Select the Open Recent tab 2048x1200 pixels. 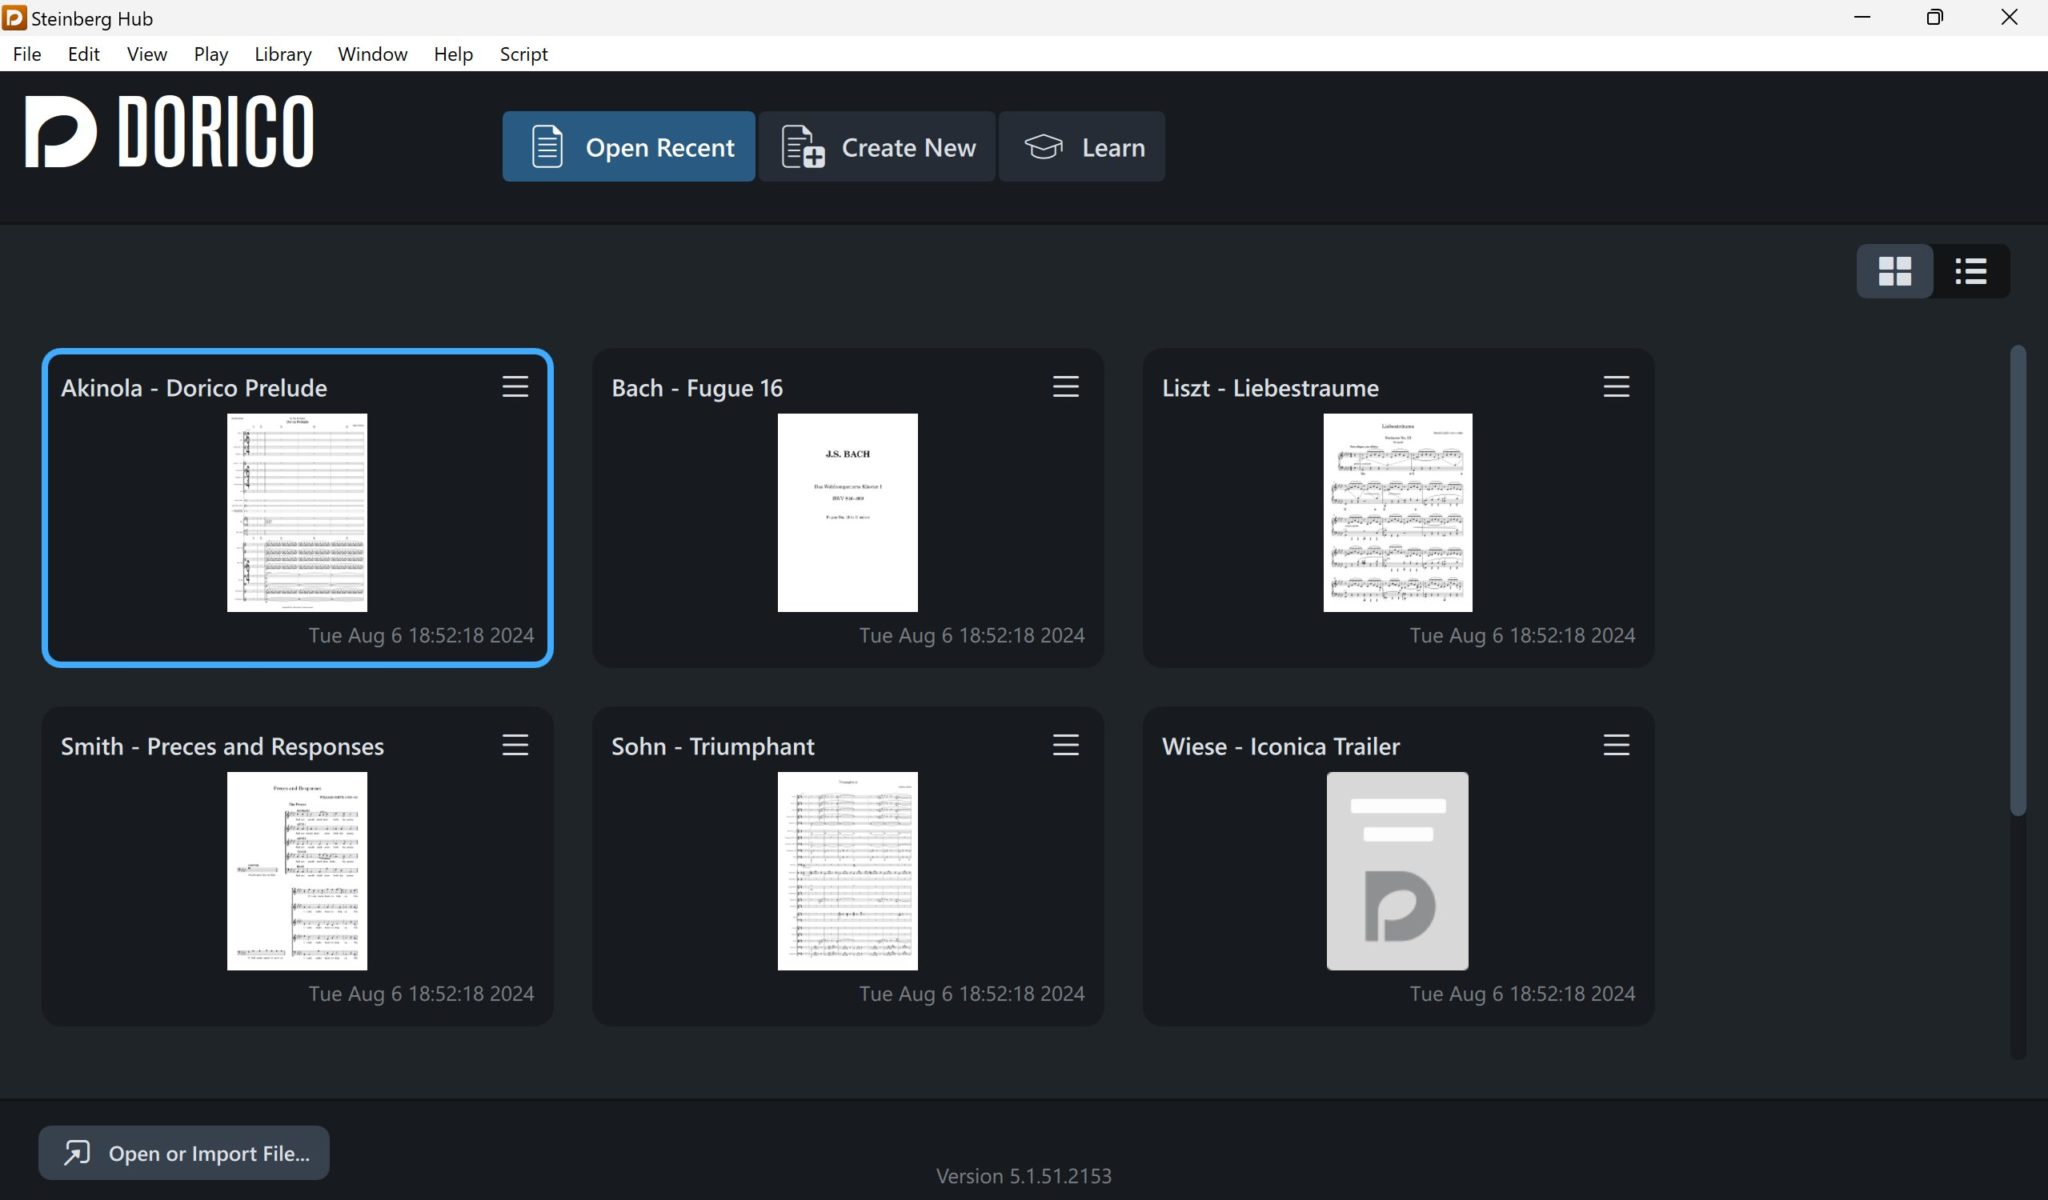[629, 147]
